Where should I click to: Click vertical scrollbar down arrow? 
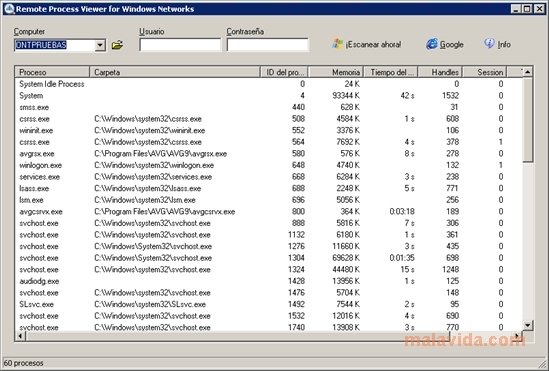pos(528,325)
